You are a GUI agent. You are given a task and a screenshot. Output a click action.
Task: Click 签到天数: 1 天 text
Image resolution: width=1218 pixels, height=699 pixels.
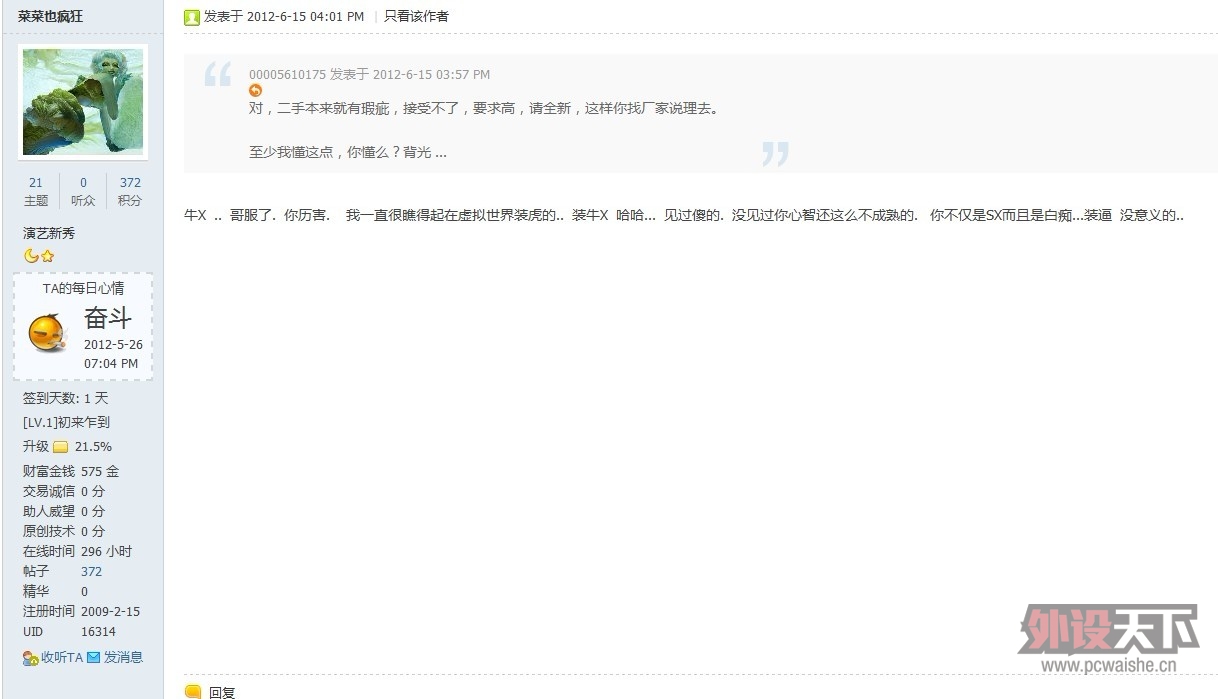point(65,398)
